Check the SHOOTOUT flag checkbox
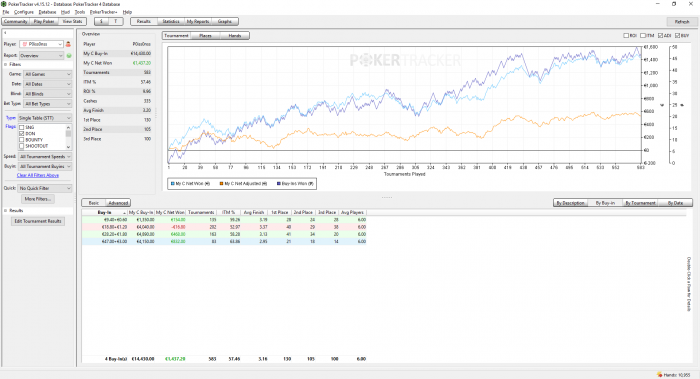The image size is (700, 379). click(21, 146)
